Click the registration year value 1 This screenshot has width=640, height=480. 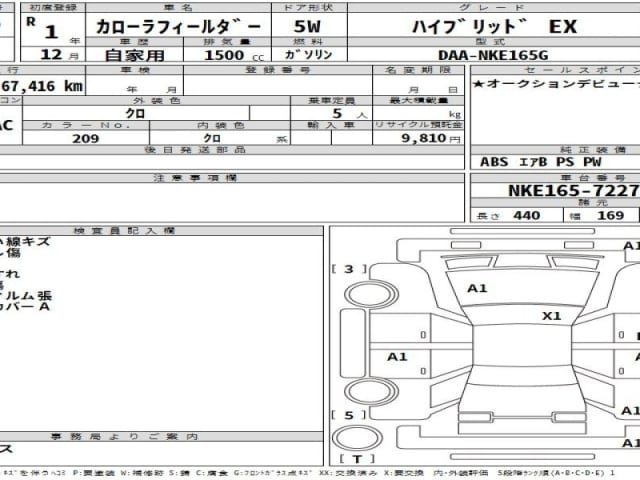click(51, 32)
